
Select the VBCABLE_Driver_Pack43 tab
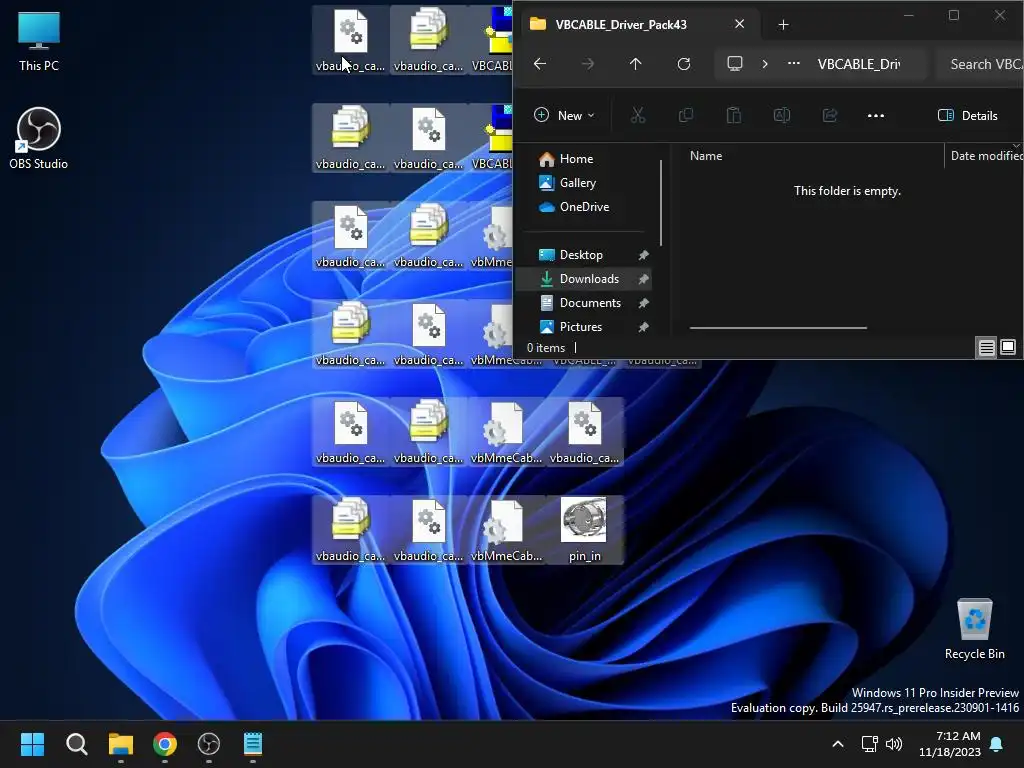tap(640, 25)
